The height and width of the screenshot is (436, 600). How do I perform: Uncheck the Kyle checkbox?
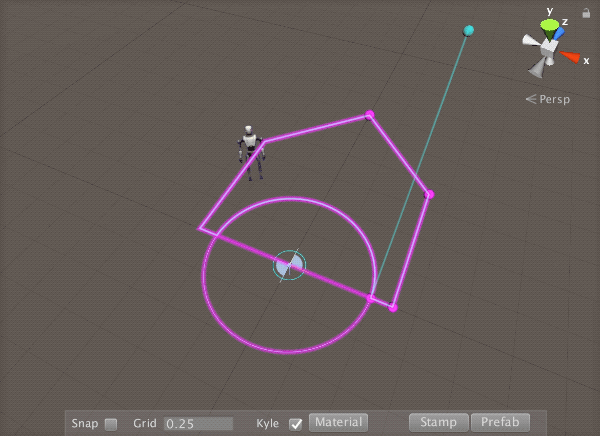click(x=296, y=424)
